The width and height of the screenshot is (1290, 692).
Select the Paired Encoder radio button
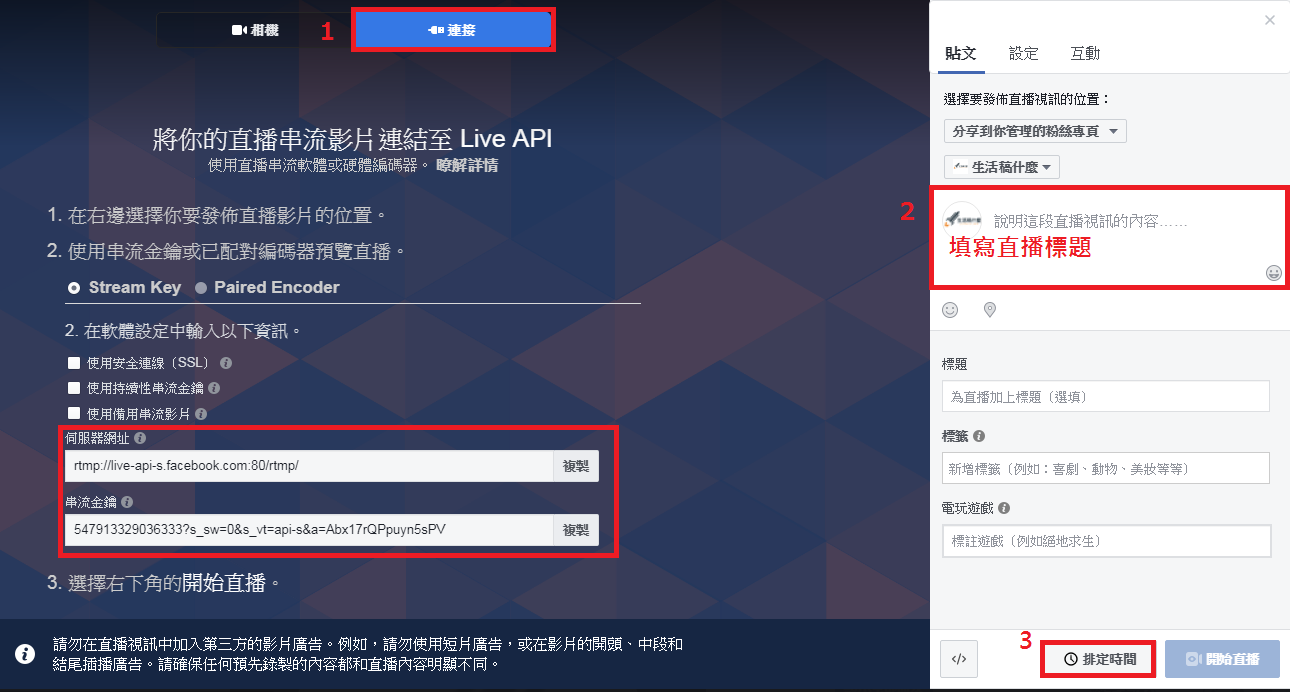click(201, 288)
